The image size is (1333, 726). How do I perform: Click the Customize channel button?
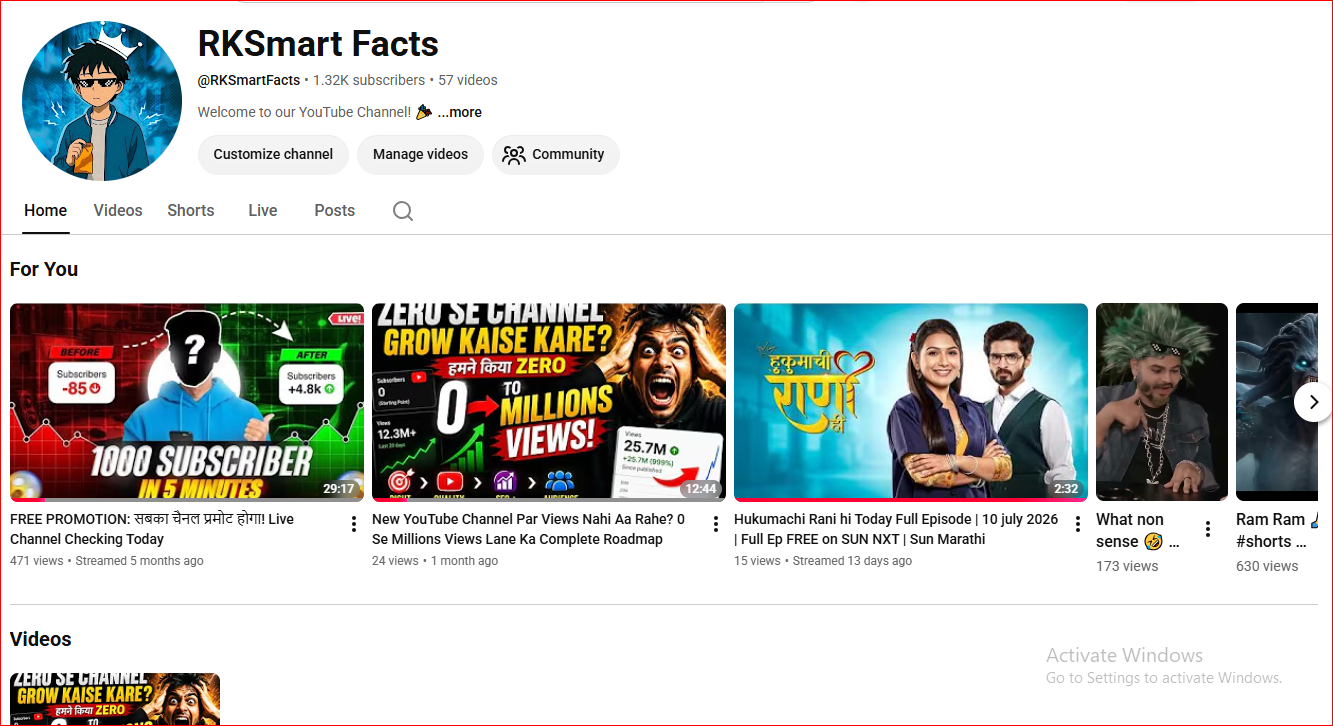[273, 155]
